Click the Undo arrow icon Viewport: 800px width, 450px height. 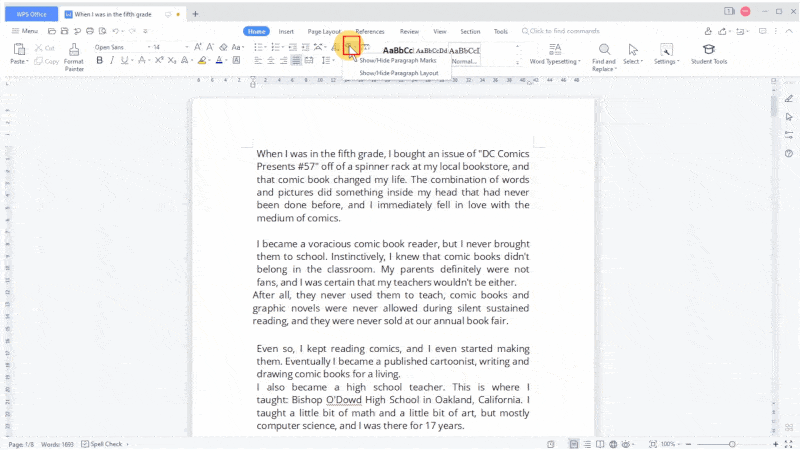tap(116, 31)
